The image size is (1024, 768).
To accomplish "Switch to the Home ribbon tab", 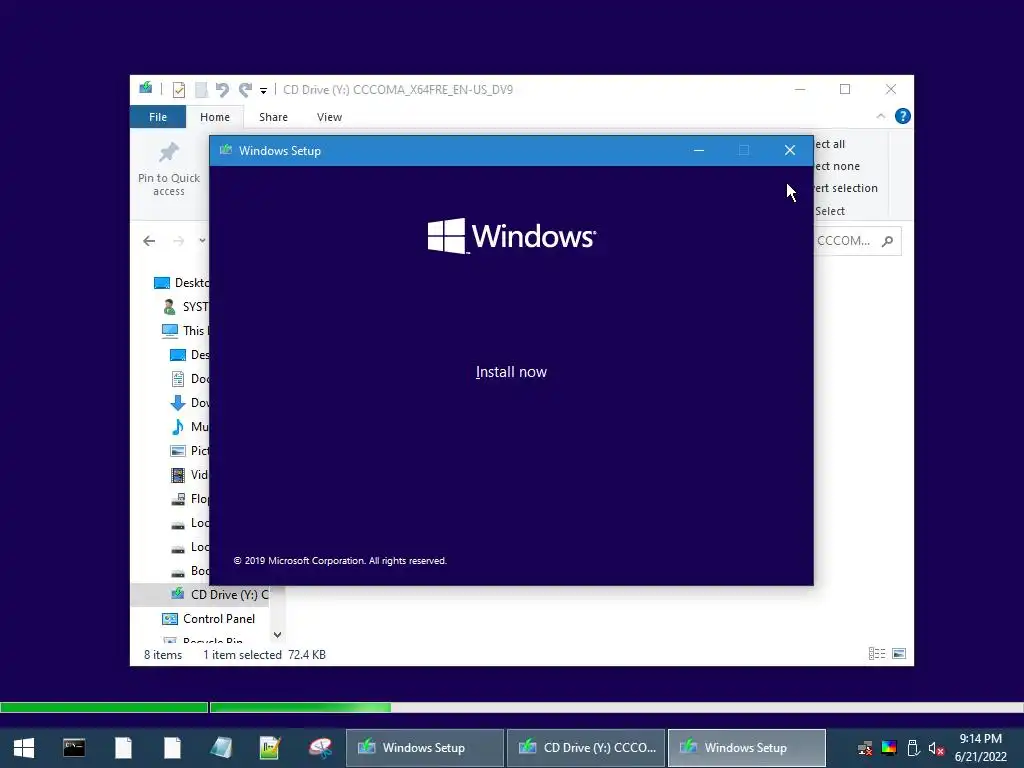I will click(215, 117).
